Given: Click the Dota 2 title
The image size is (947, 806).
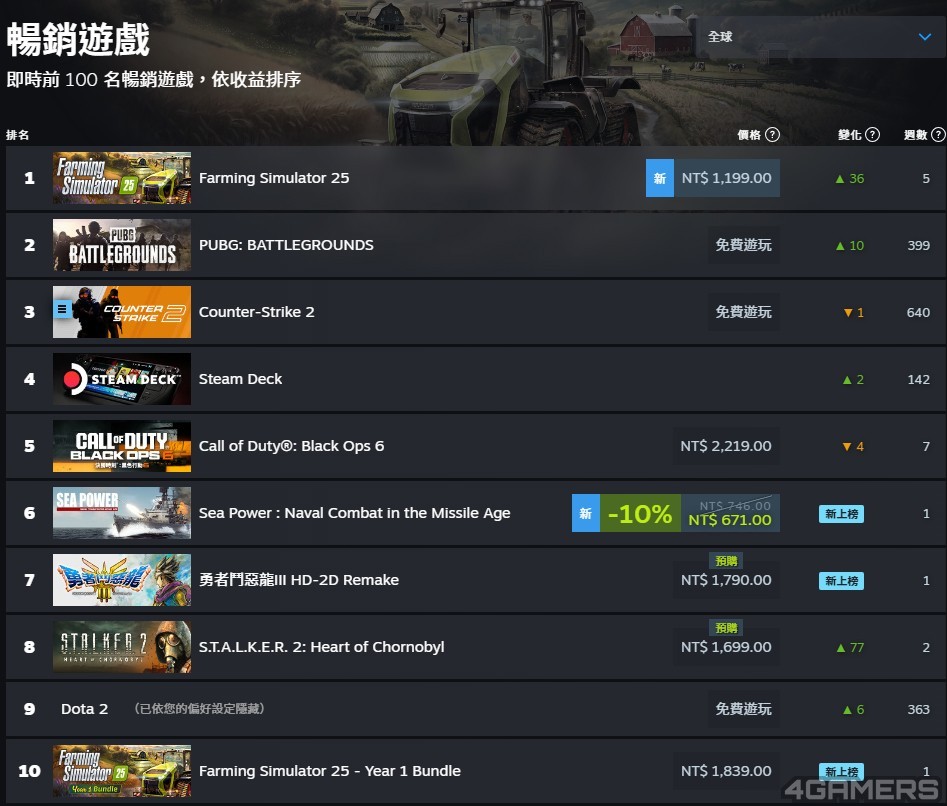Looking at the screenshot, I should point(85,709).
